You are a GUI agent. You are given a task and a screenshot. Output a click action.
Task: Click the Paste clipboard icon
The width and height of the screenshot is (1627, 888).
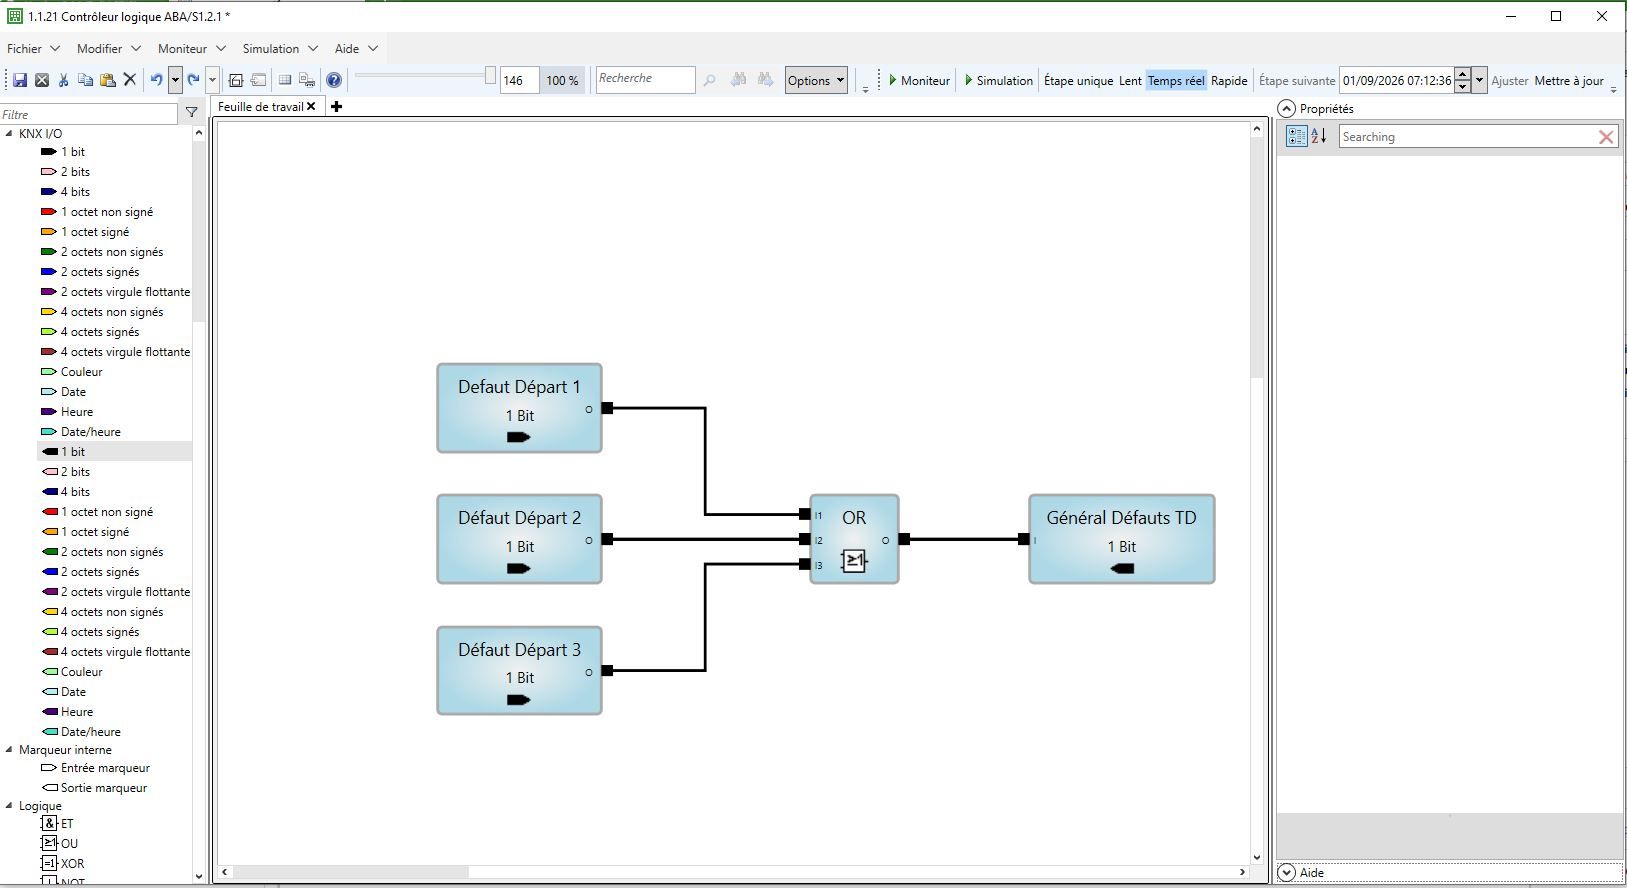tap(108, 80)
